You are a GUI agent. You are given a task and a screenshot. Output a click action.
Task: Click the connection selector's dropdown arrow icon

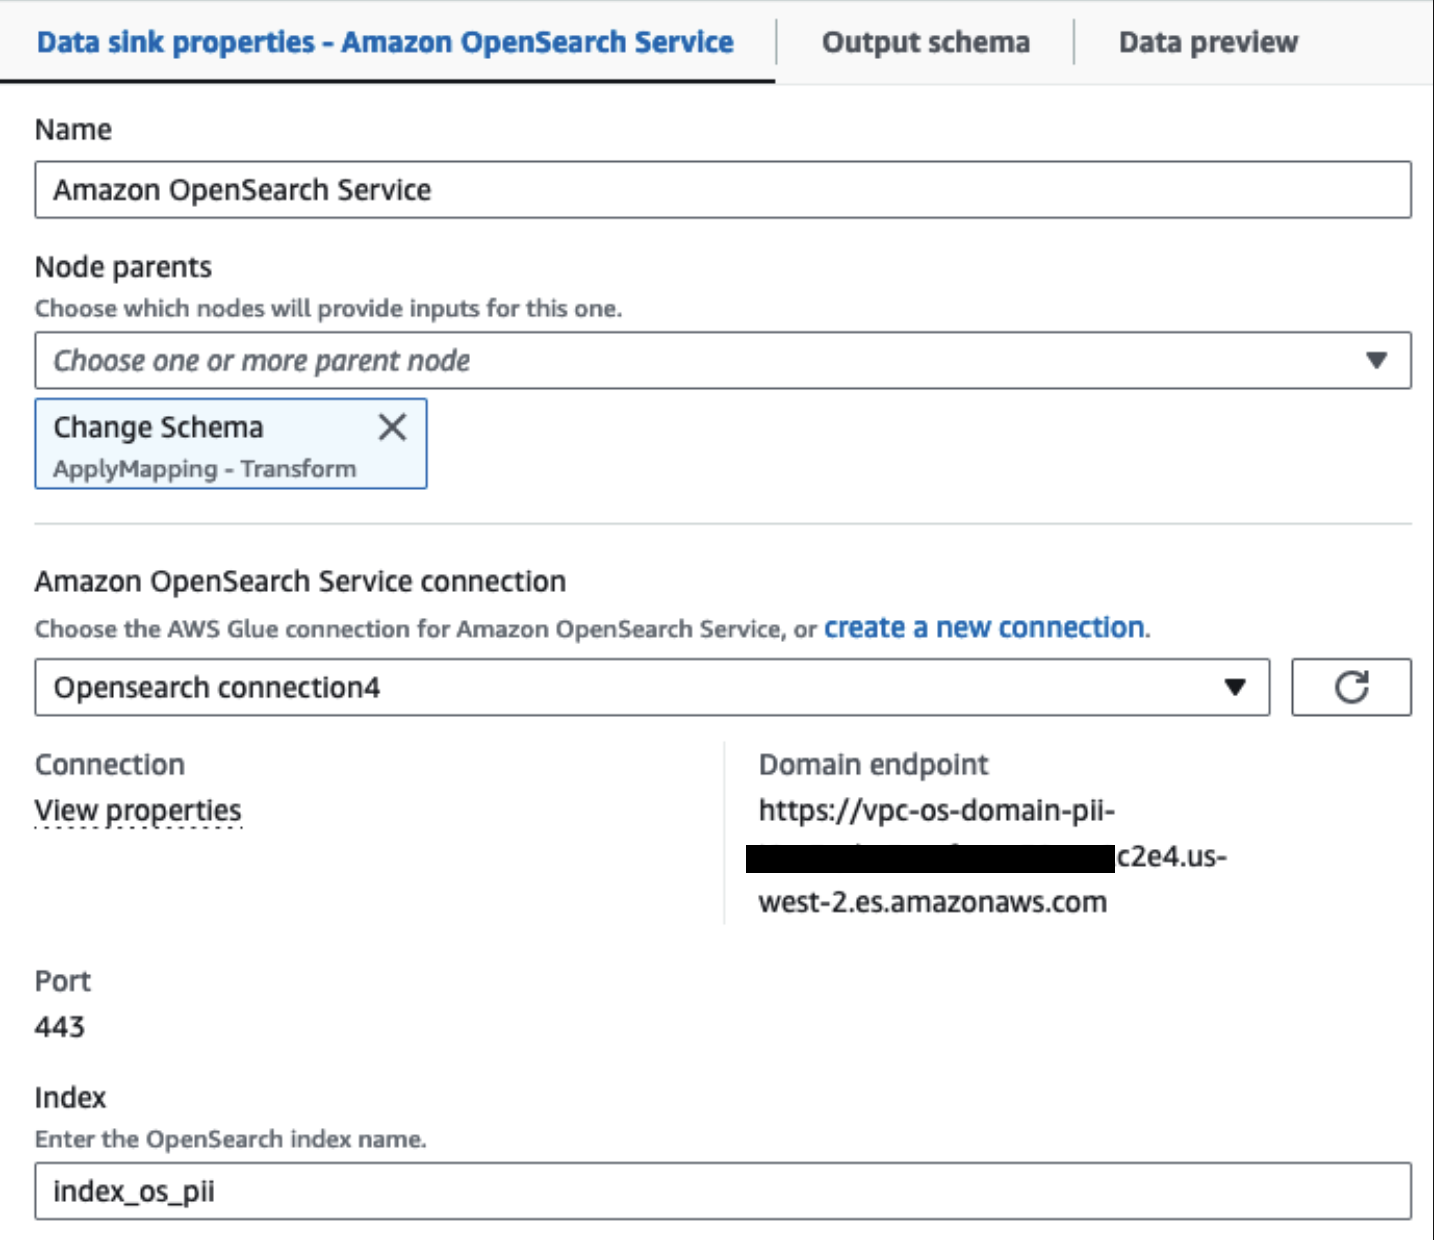1237,687
